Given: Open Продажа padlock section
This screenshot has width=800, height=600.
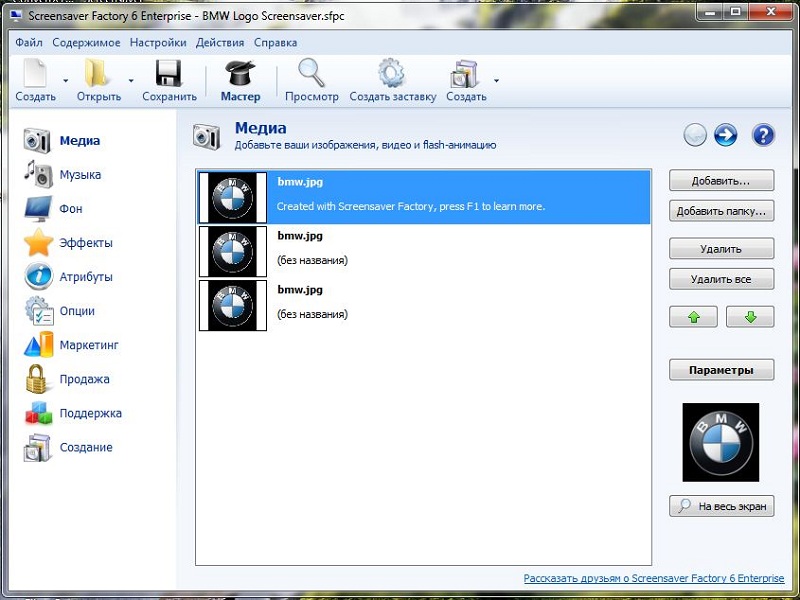Looking at the screenshot, I should coord(36,379).
